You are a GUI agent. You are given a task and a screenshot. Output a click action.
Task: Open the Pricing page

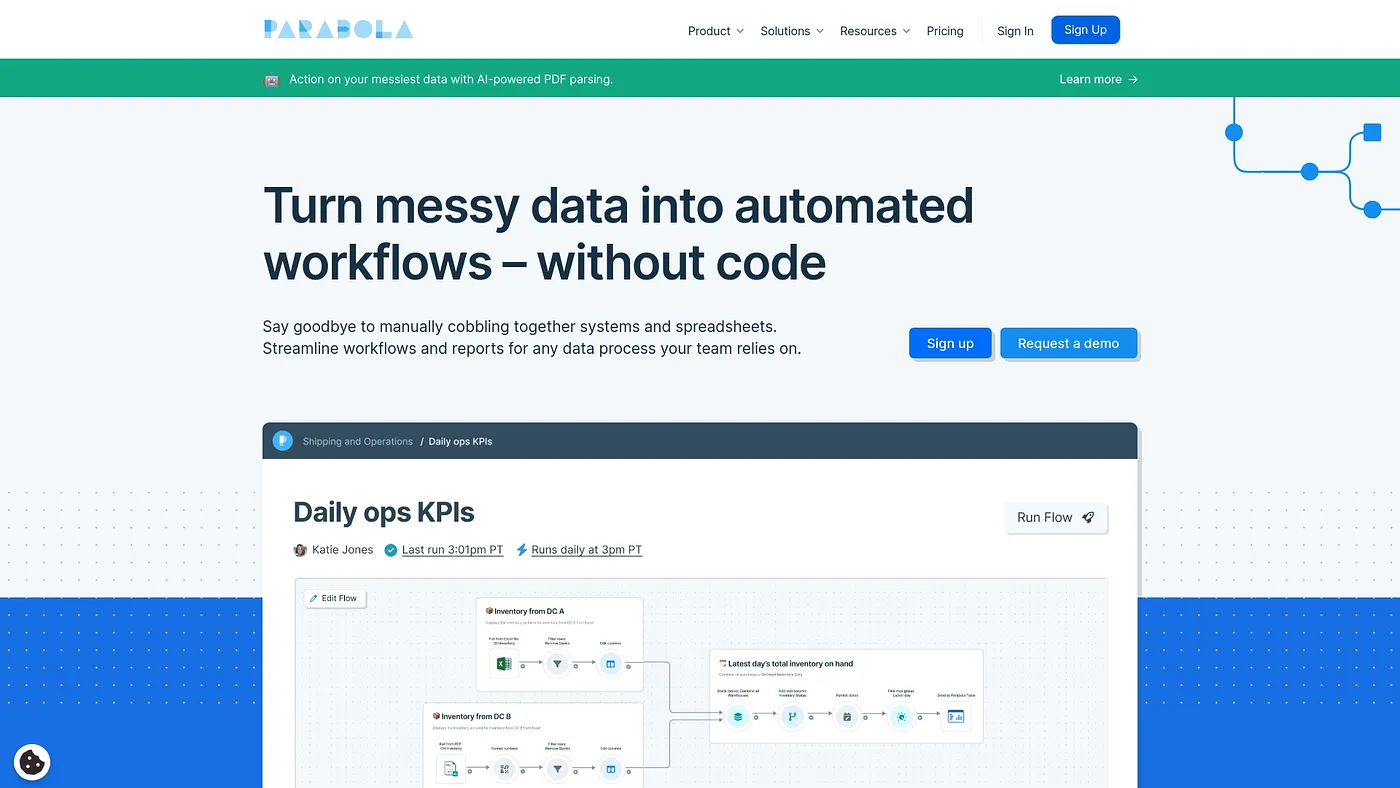point(945,31)
